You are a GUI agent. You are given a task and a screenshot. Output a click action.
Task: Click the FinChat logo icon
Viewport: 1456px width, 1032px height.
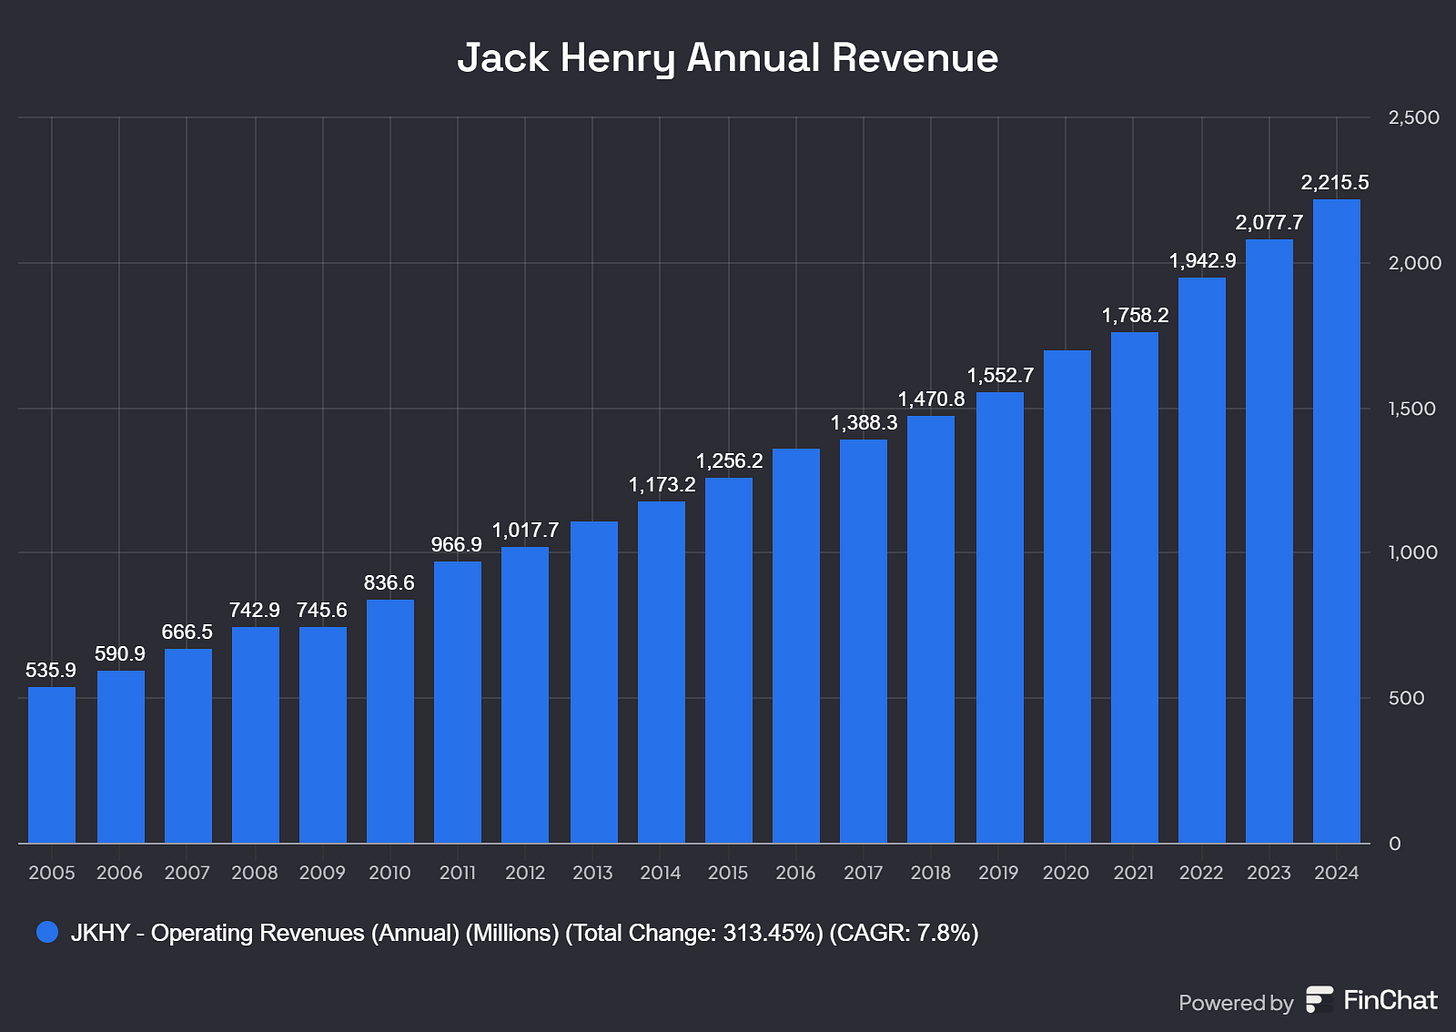point(1320,1000)
